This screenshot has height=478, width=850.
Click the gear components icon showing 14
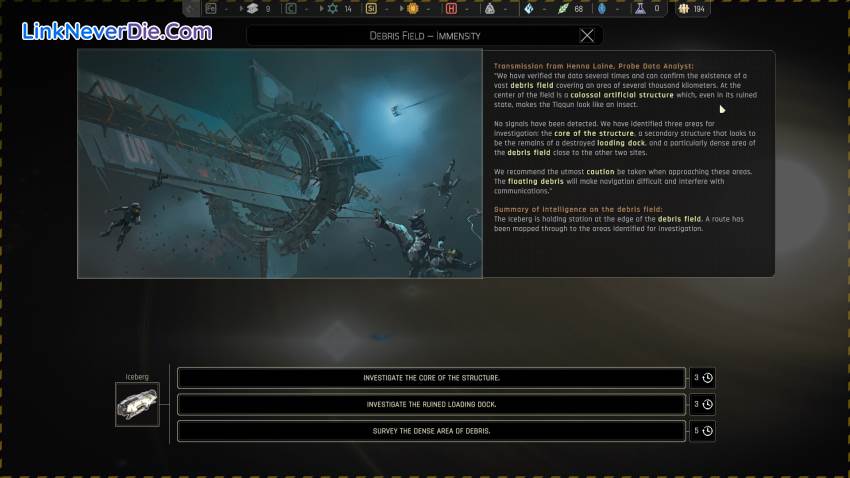pyautogui.click(x=333, y=9)
